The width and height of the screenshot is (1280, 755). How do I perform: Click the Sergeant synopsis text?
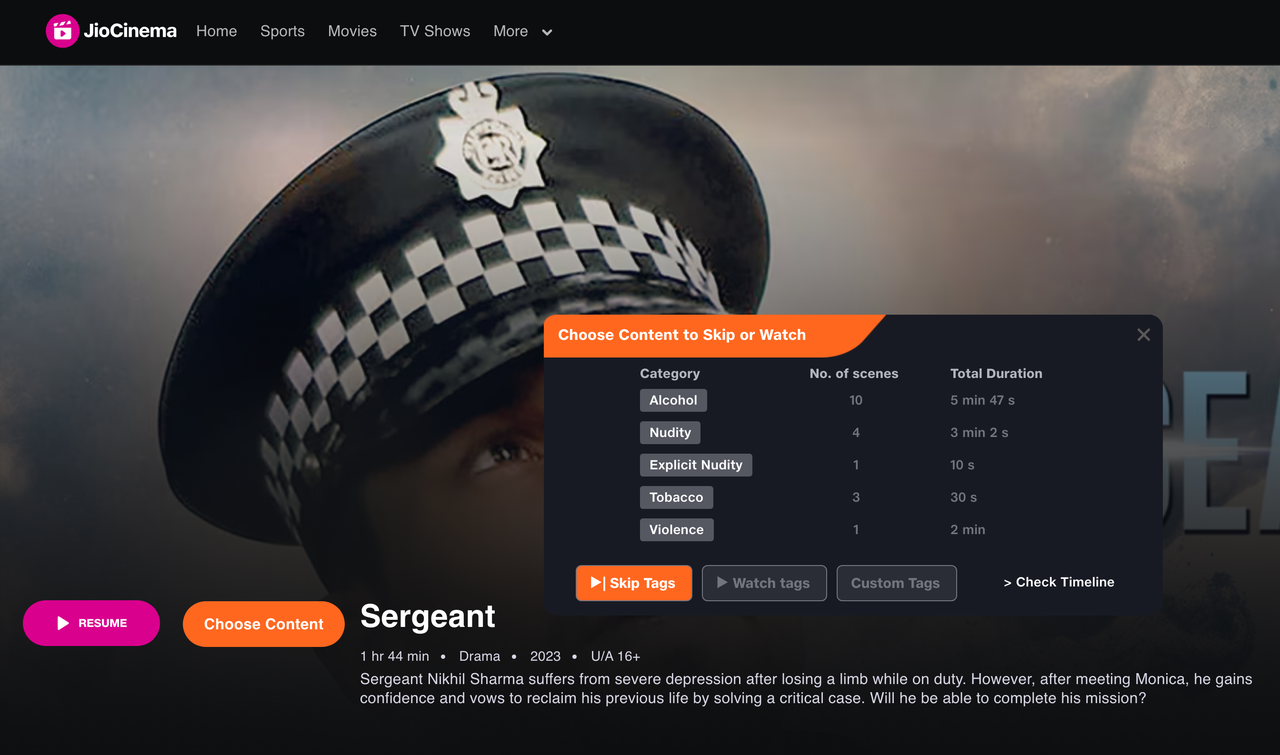coord(806,688)
